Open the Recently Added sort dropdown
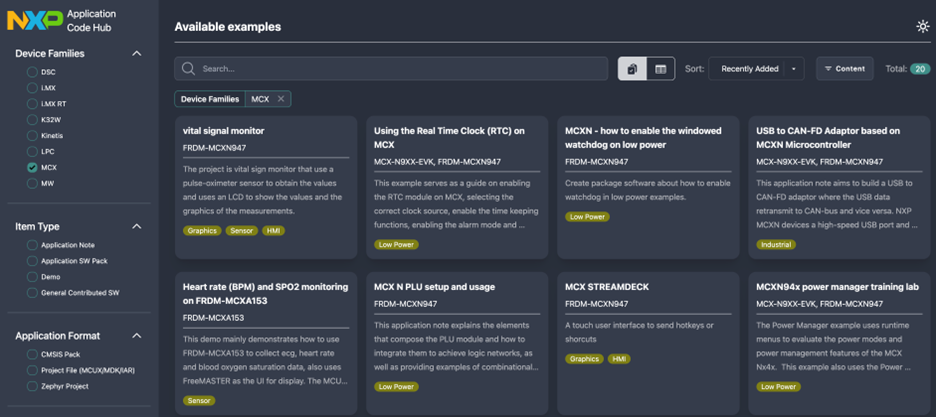Screen dimensions: 936x417 click(756, 69)
